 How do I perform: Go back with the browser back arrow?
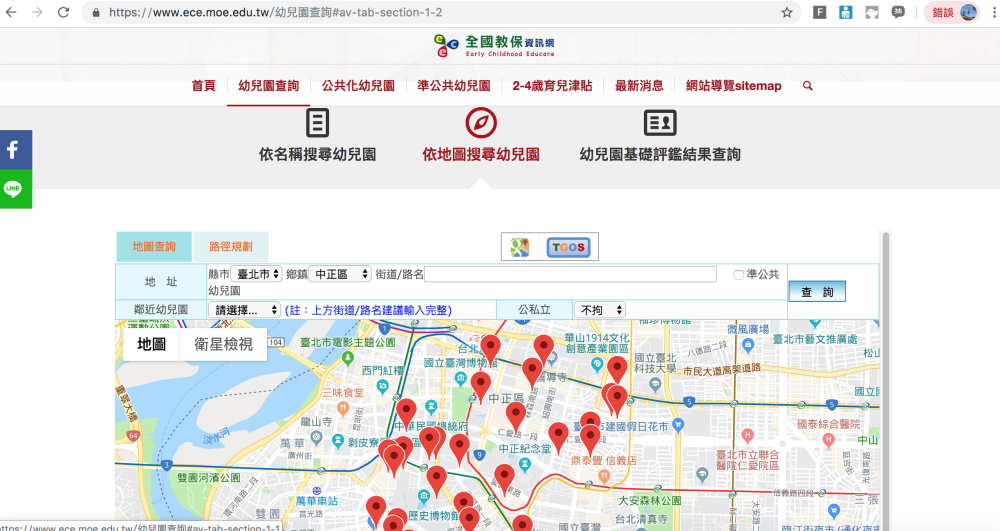[x=11, y=12]
